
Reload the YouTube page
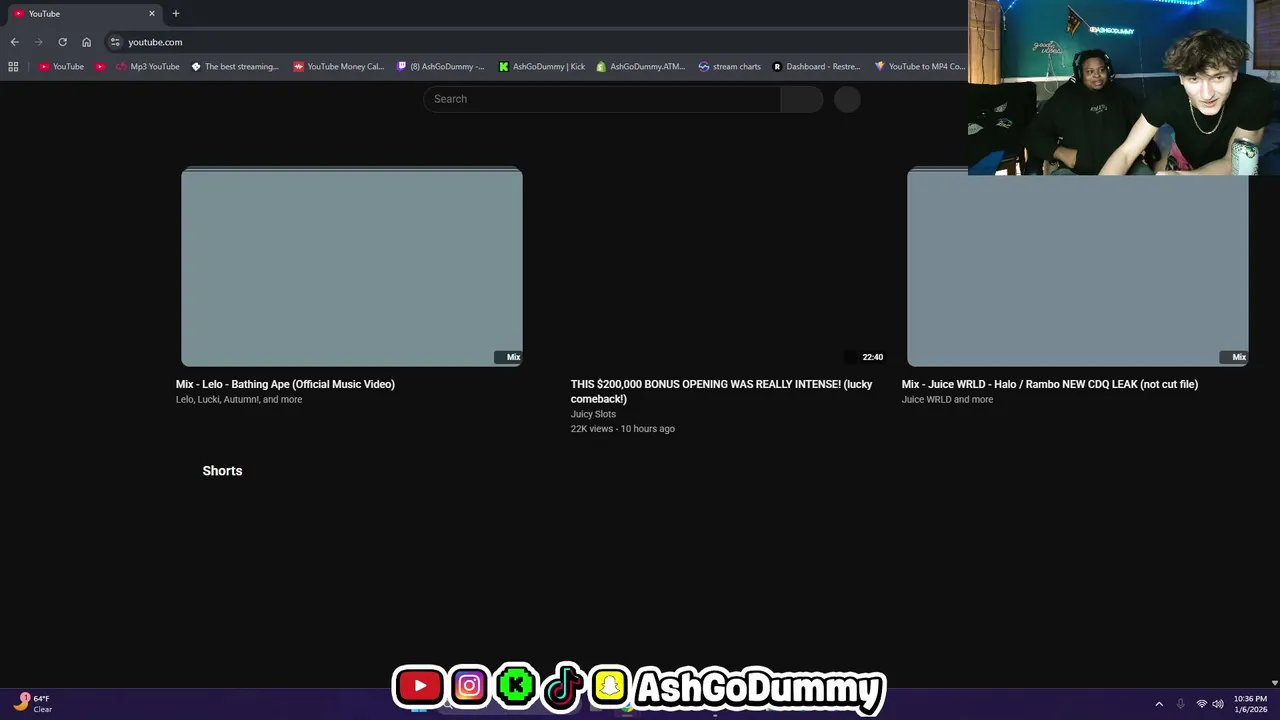pos(62,42)
